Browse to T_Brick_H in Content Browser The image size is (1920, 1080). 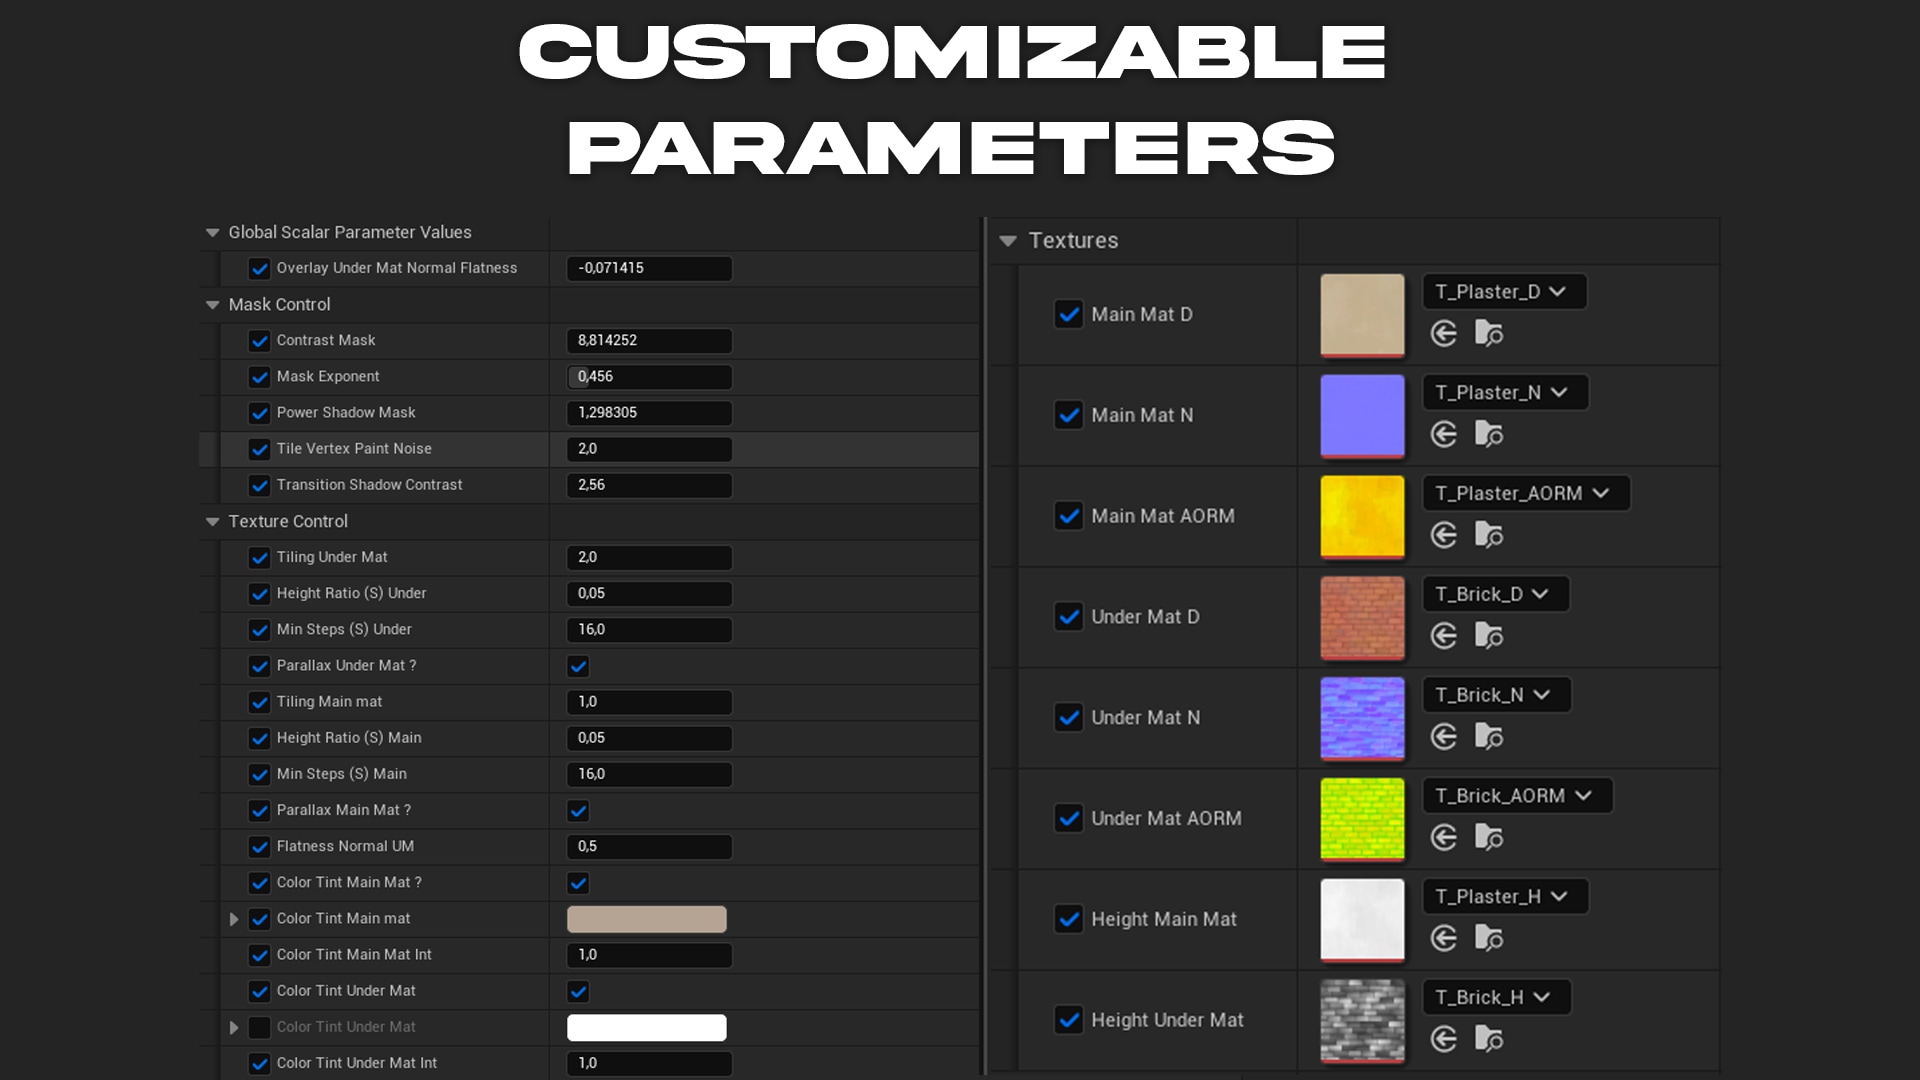click(1489, 1040)
